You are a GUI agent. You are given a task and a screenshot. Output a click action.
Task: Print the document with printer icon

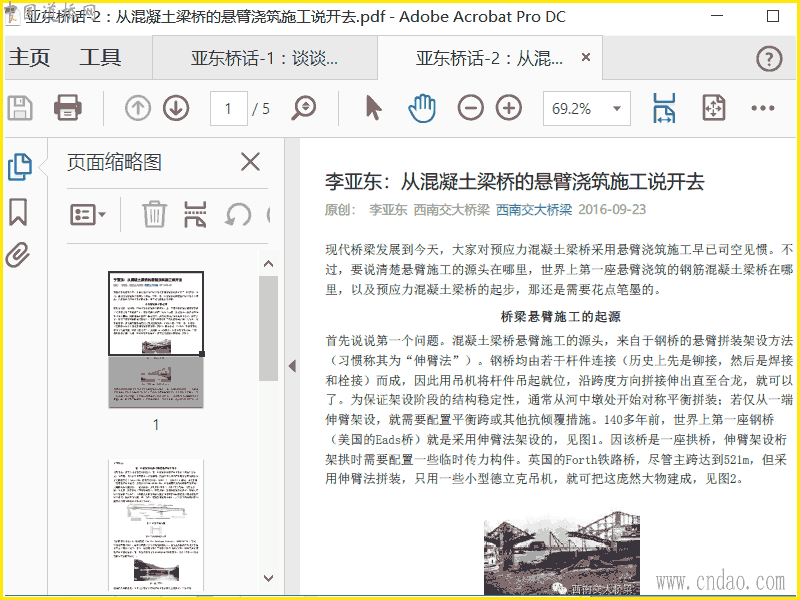coord(68,108)
